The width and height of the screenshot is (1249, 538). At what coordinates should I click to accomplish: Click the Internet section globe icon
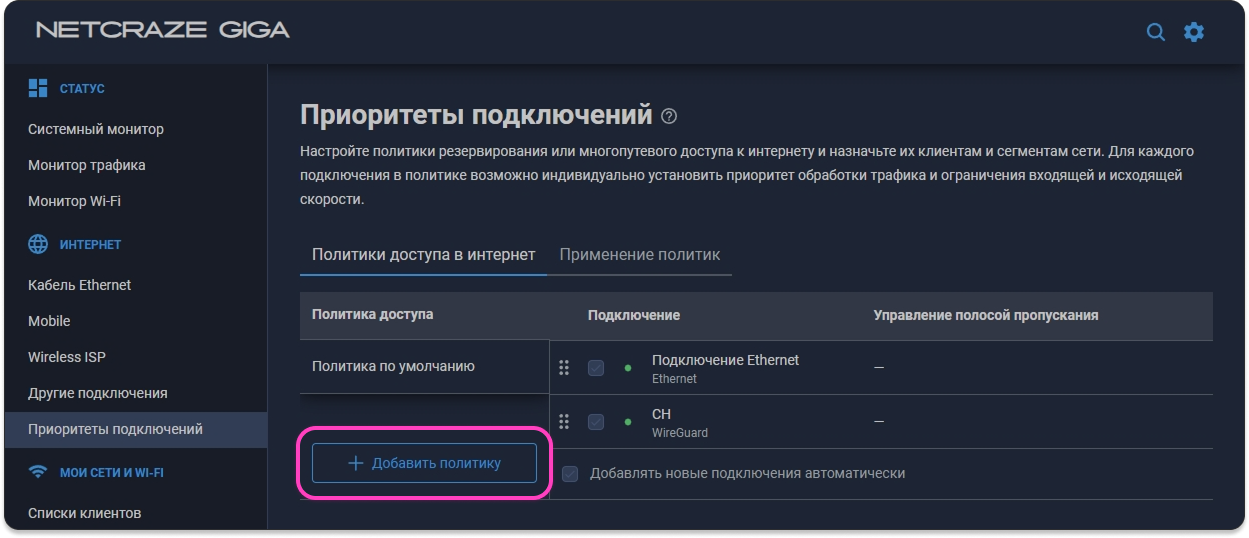[38, 244]
